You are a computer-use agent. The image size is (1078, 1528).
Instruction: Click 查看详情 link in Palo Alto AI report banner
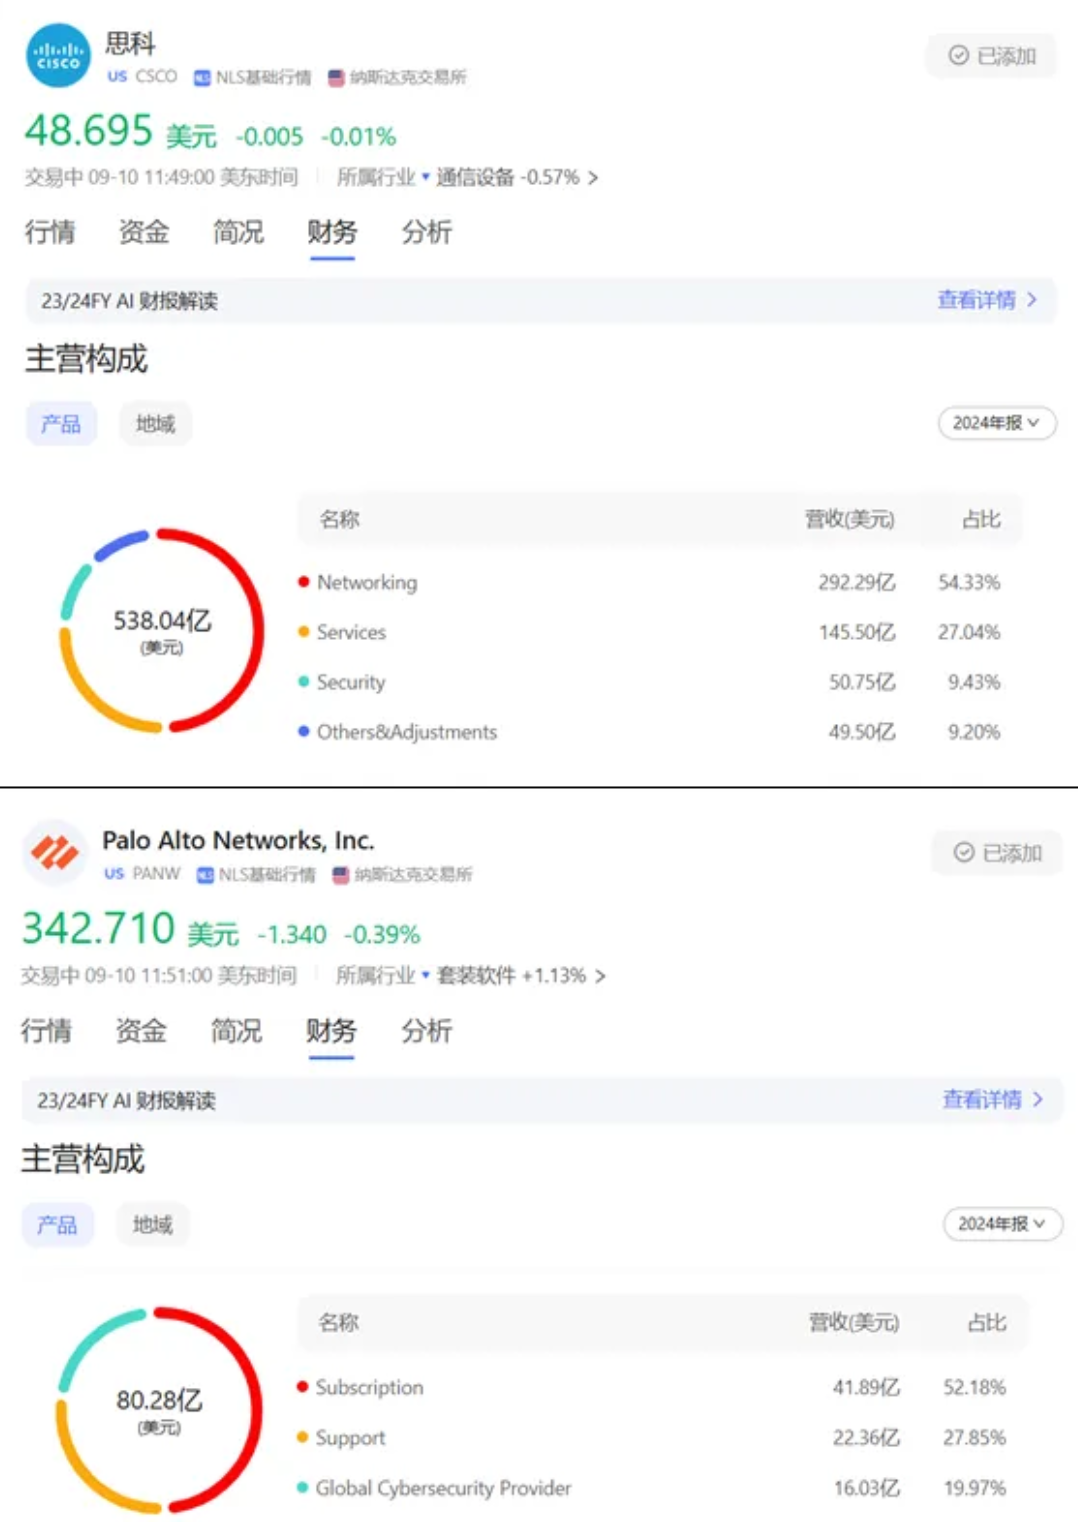[992, 1100]
